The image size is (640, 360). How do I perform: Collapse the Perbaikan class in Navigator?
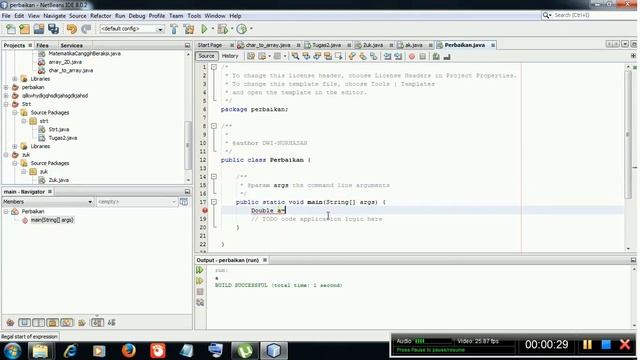pos(6,211)
